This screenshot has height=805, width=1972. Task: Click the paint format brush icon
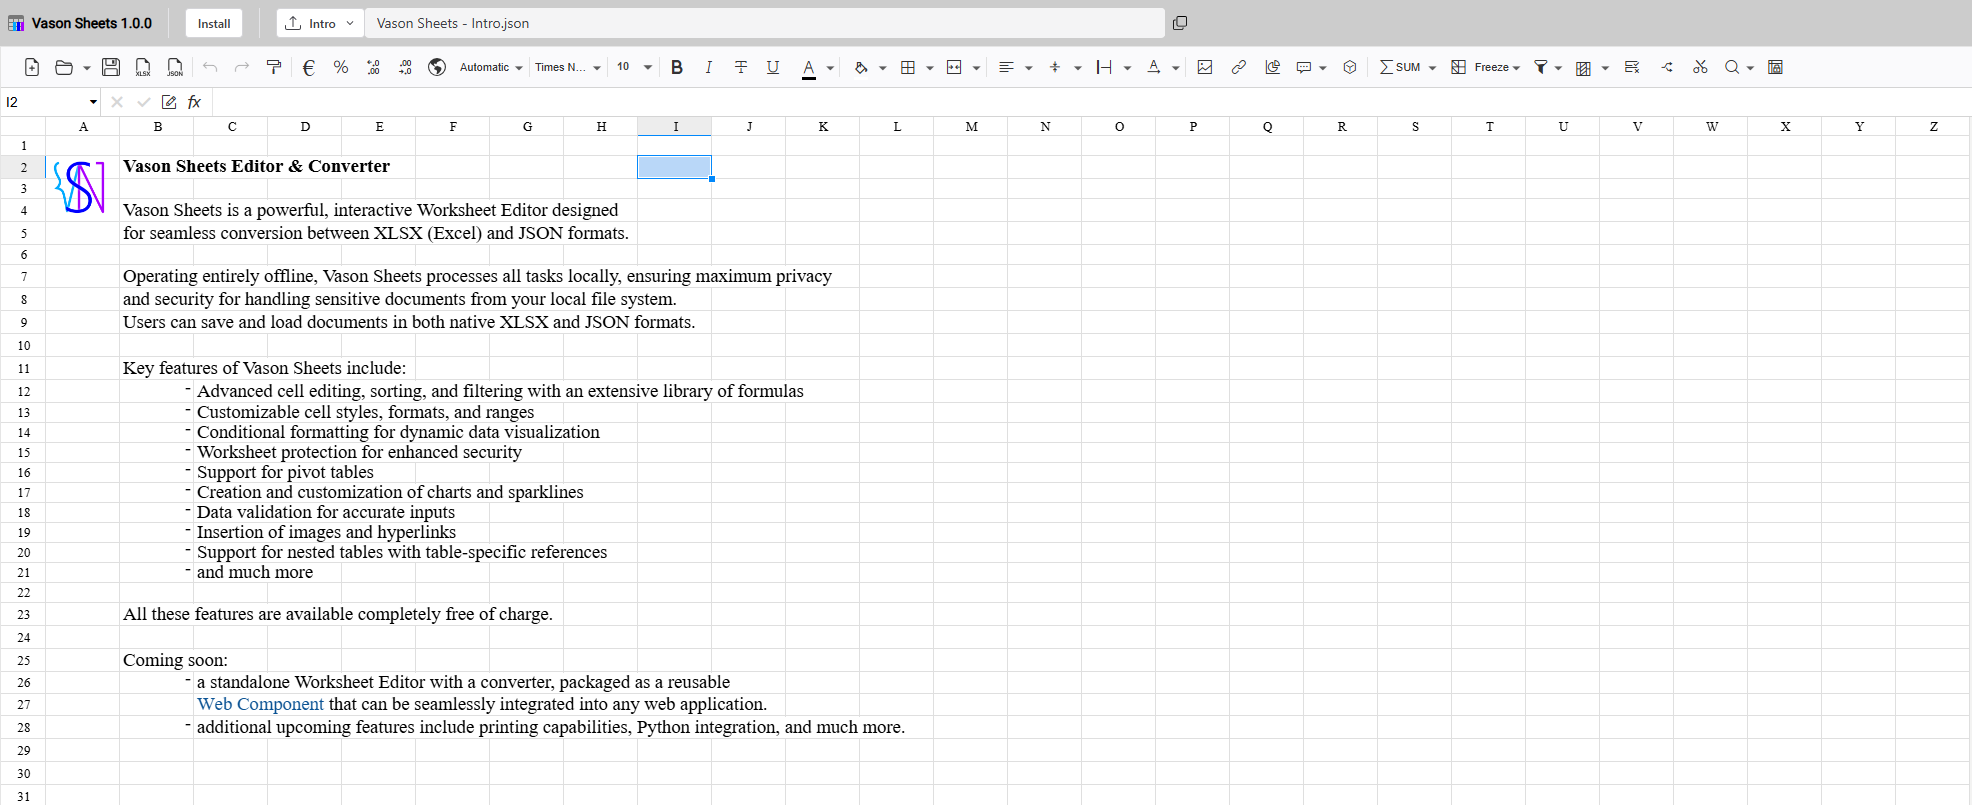tap(274, 67)
